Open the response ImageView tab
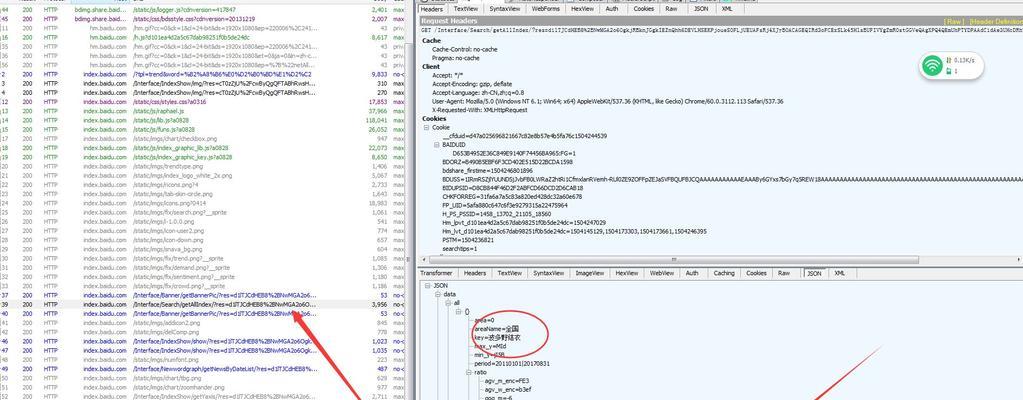Viewport: 1023px width, 400px height. tap(589, 273)
